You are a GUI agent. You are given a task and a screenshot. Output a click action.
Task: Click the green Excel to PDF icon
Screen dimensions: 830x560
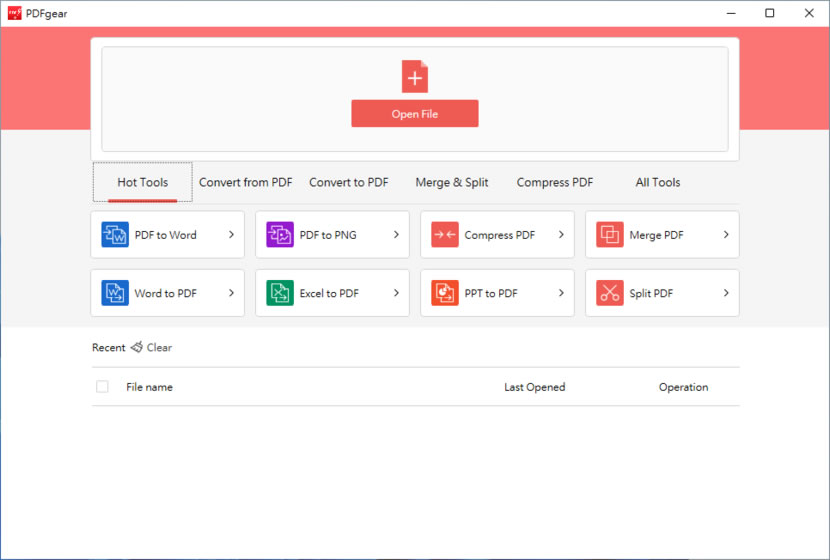[280, 293]
